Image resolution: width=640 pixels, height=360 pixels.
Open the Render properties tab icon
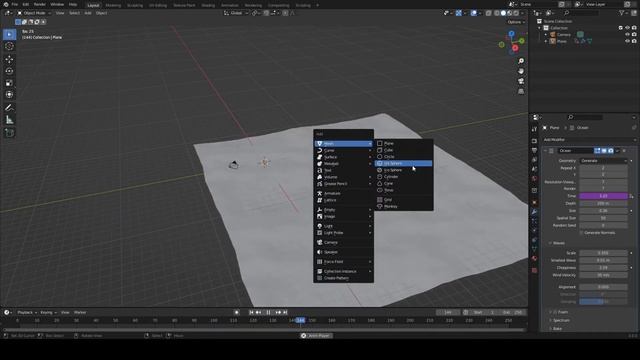[x=534, y=141]
